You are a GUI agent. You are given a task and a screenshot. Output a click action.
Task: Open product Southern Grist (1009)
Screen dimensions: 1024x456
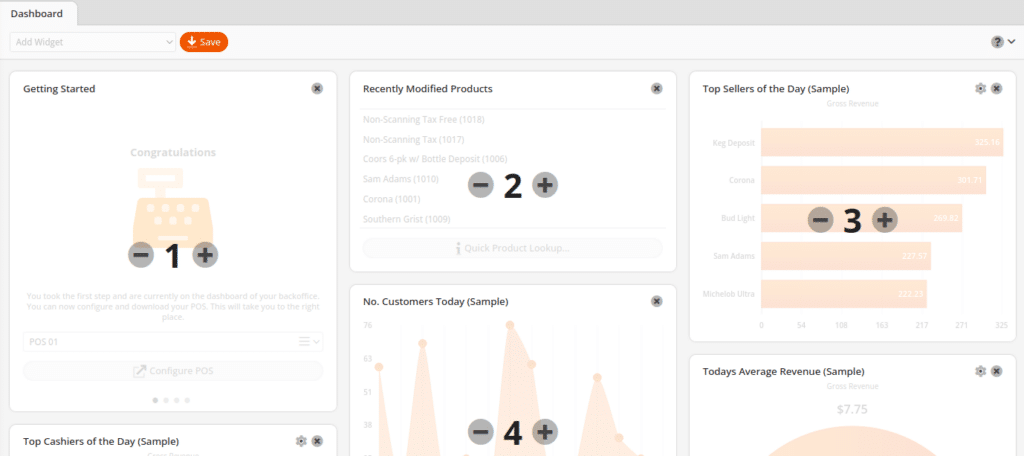pyautogui.click(x=407, y=219)
